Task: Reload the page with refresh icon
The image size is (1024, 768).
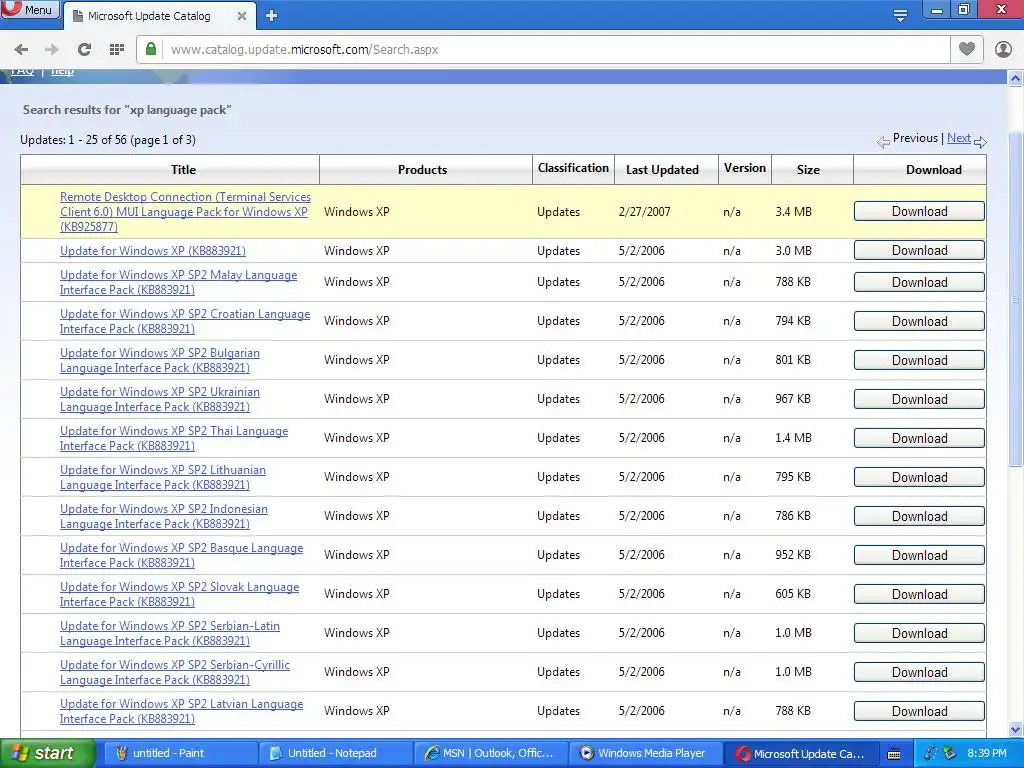Action: point(84,50)
